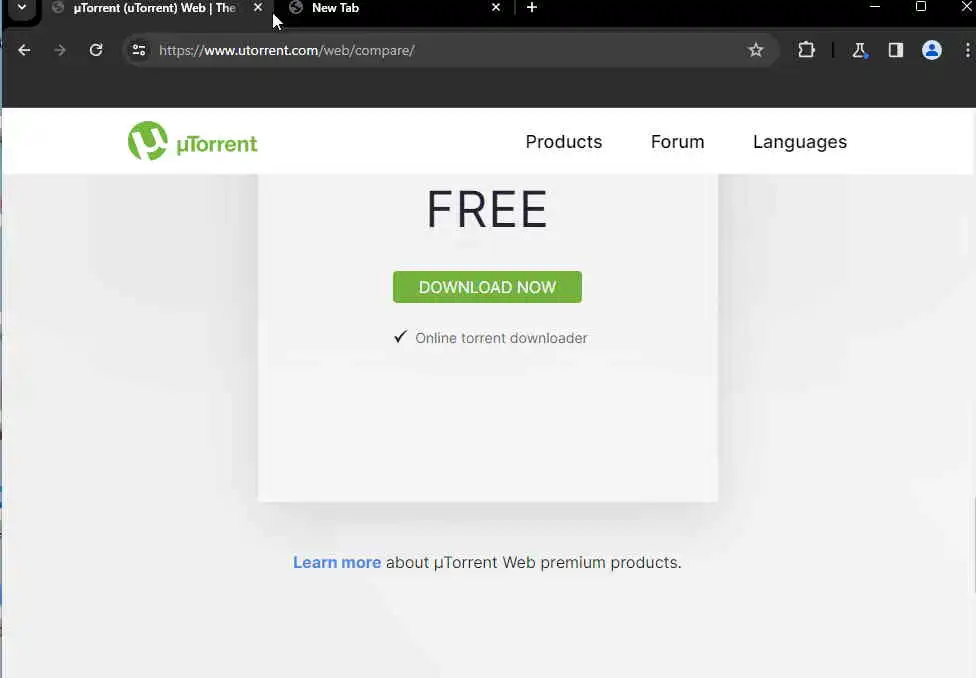Viewport: 976px width, 678px height.
Task: Expand the tab search dropdown
Action: [22, 8]
